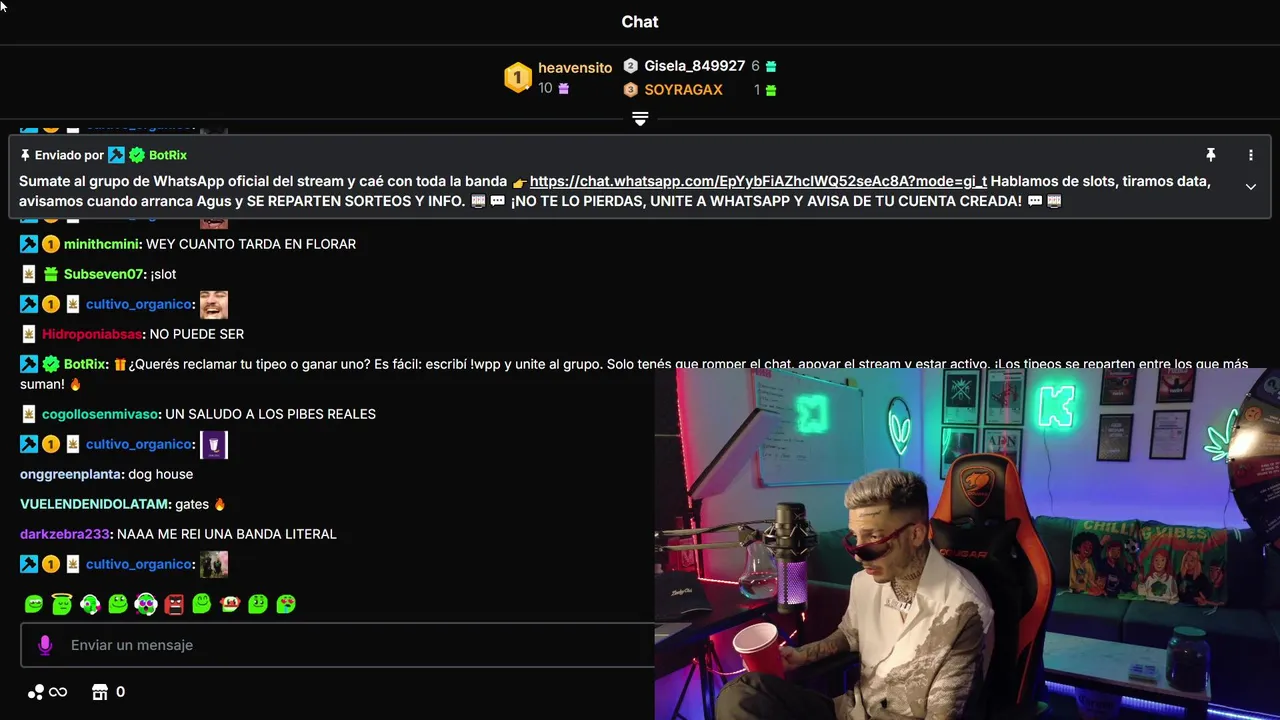1280x720 pixels.
Task: Select the angry red face emote
Action: coord(174,604)
